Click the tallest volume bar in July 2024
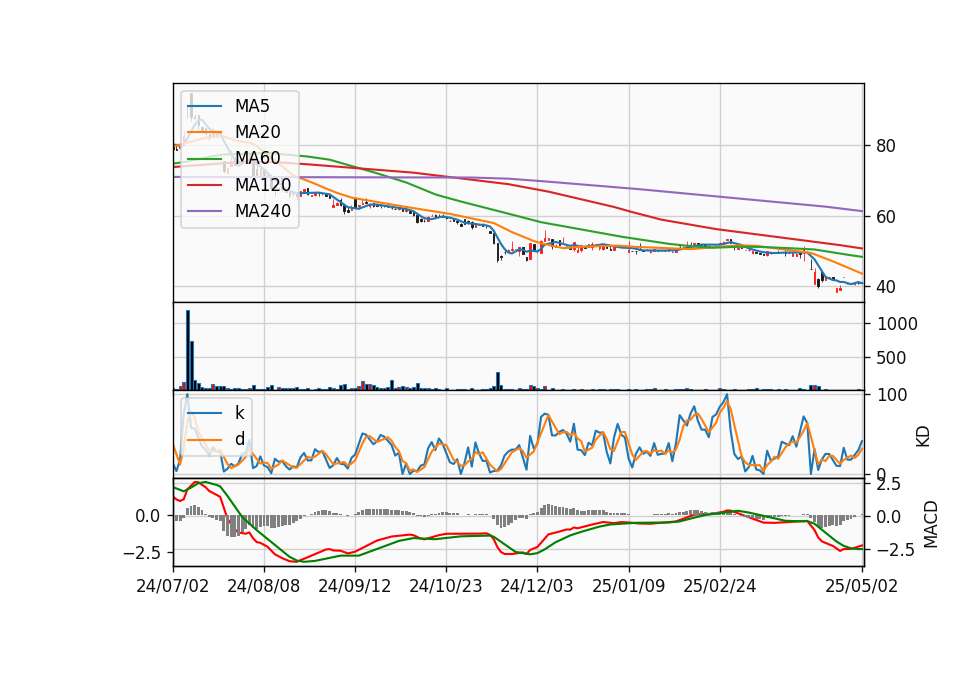The width and height of the screenshot is (960, 690). coord(188,350)
